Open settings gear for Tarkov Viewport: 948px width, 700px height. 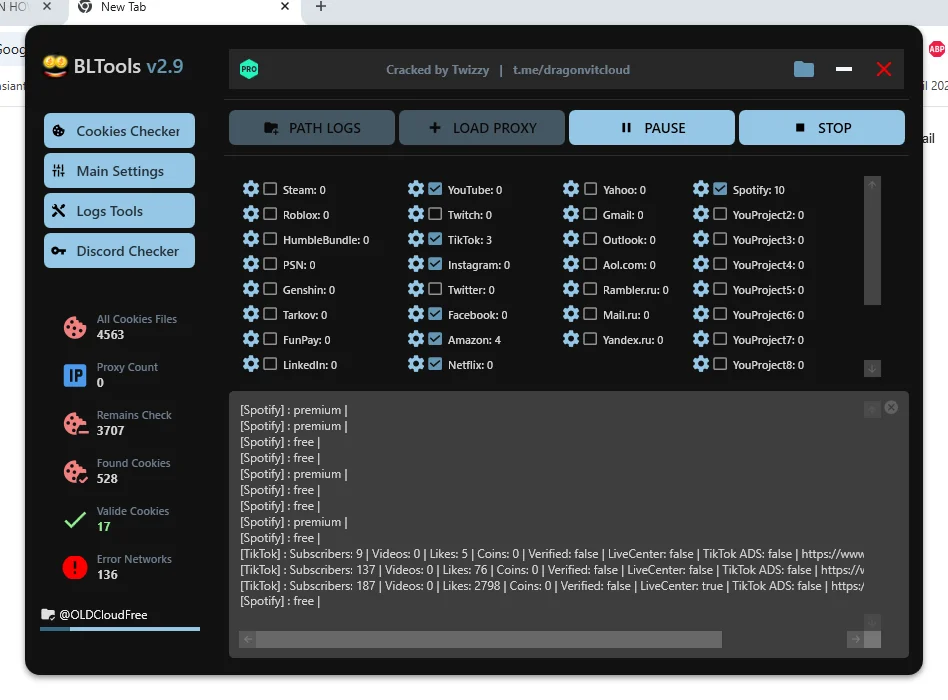(x=251, y=314)
